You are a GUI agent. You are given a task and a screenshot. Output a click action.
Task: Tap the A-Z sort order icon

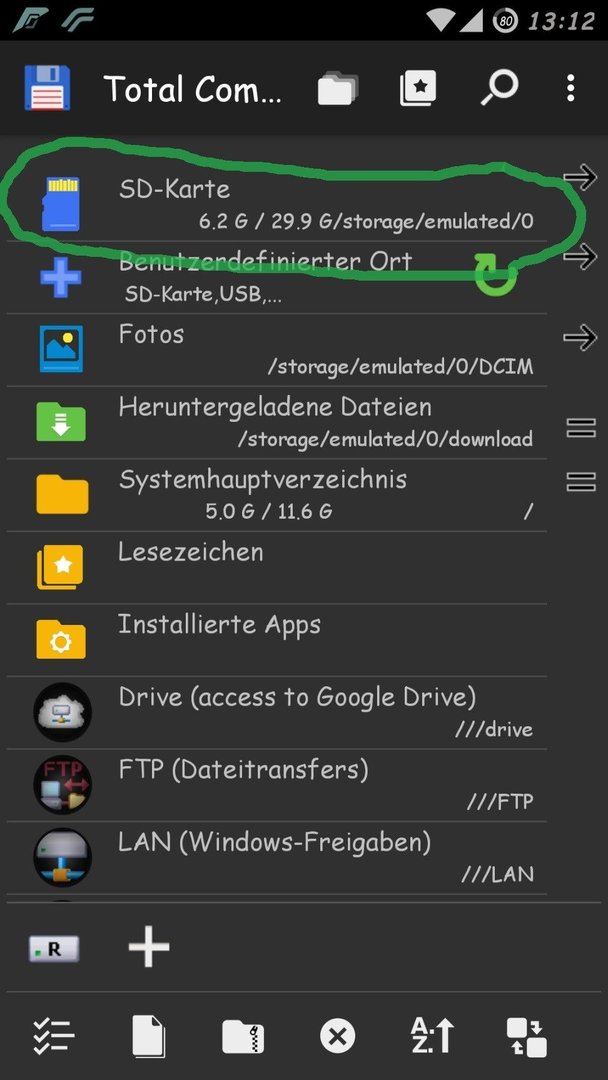432,1036
